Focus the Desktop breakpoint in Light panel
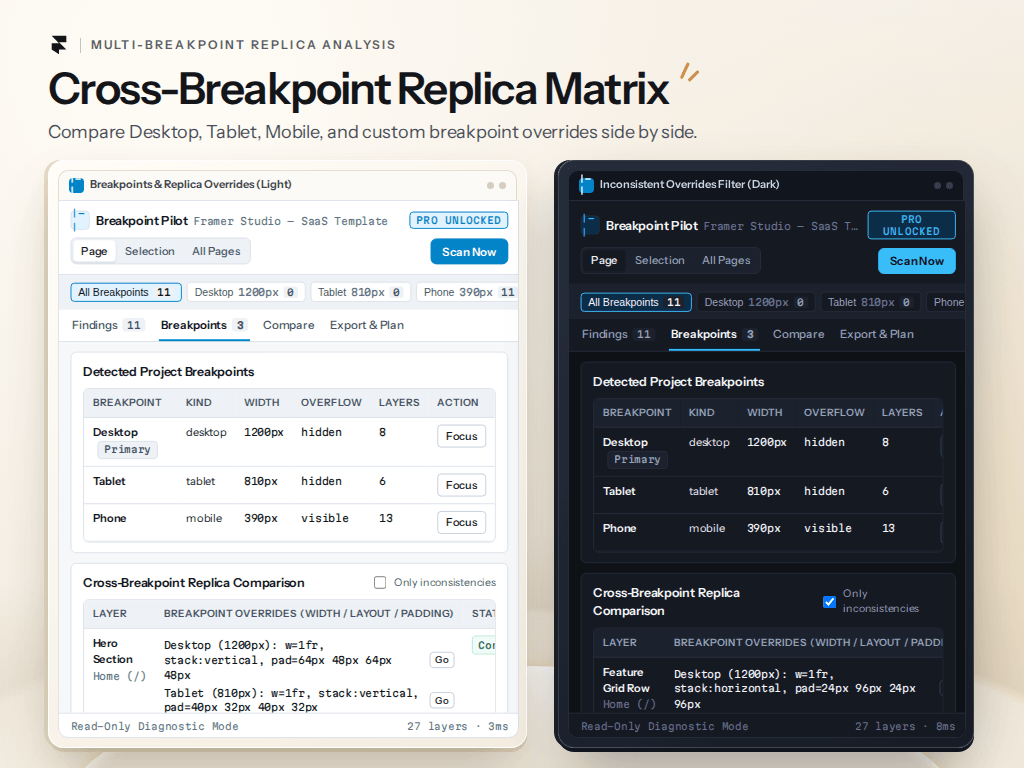 (461, 436)
